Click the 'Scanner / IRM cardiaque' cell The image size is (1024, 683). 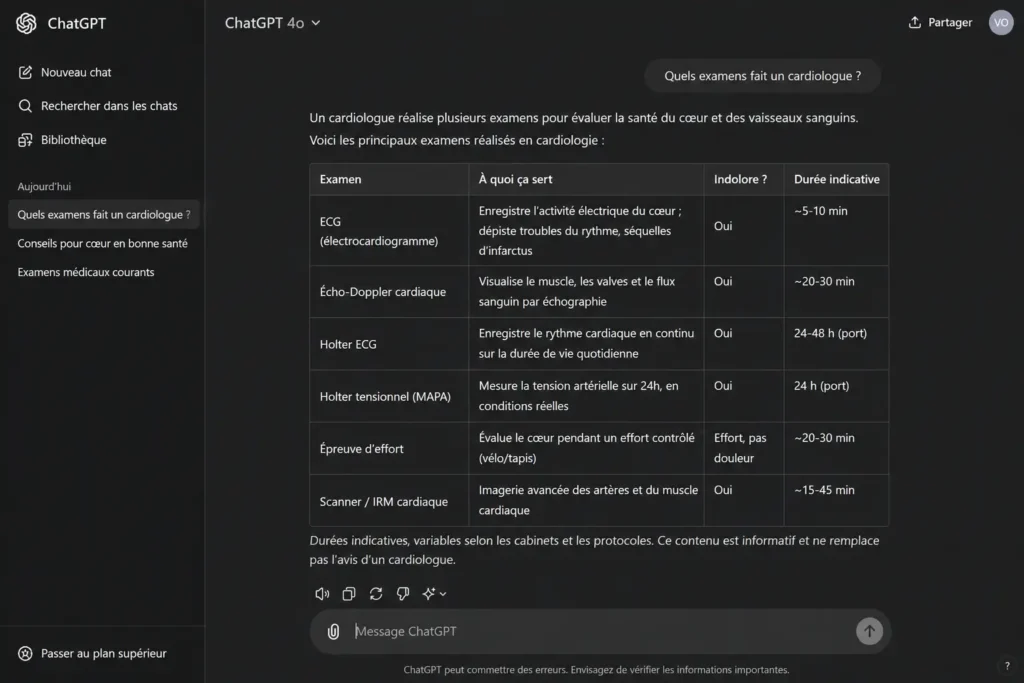tap(389, 501)
